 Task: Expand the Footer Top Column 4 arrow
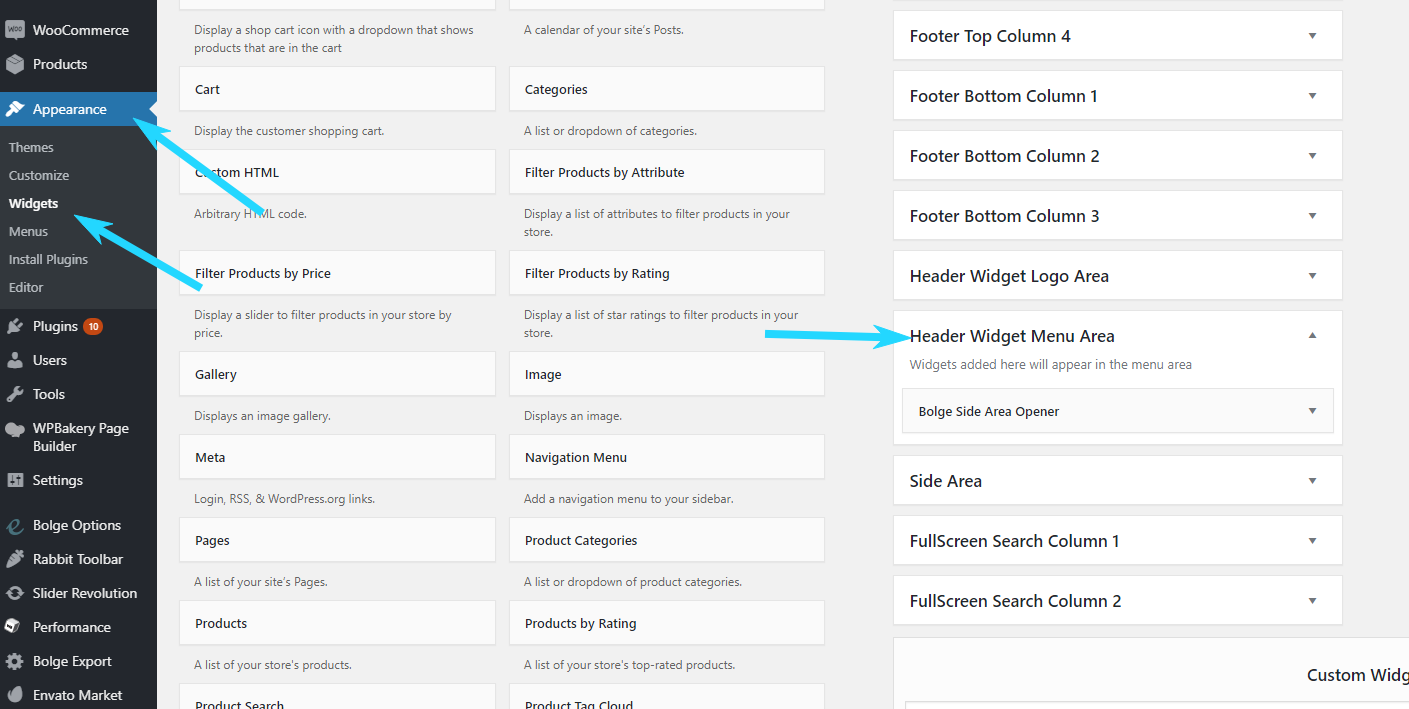[1313, 36]
